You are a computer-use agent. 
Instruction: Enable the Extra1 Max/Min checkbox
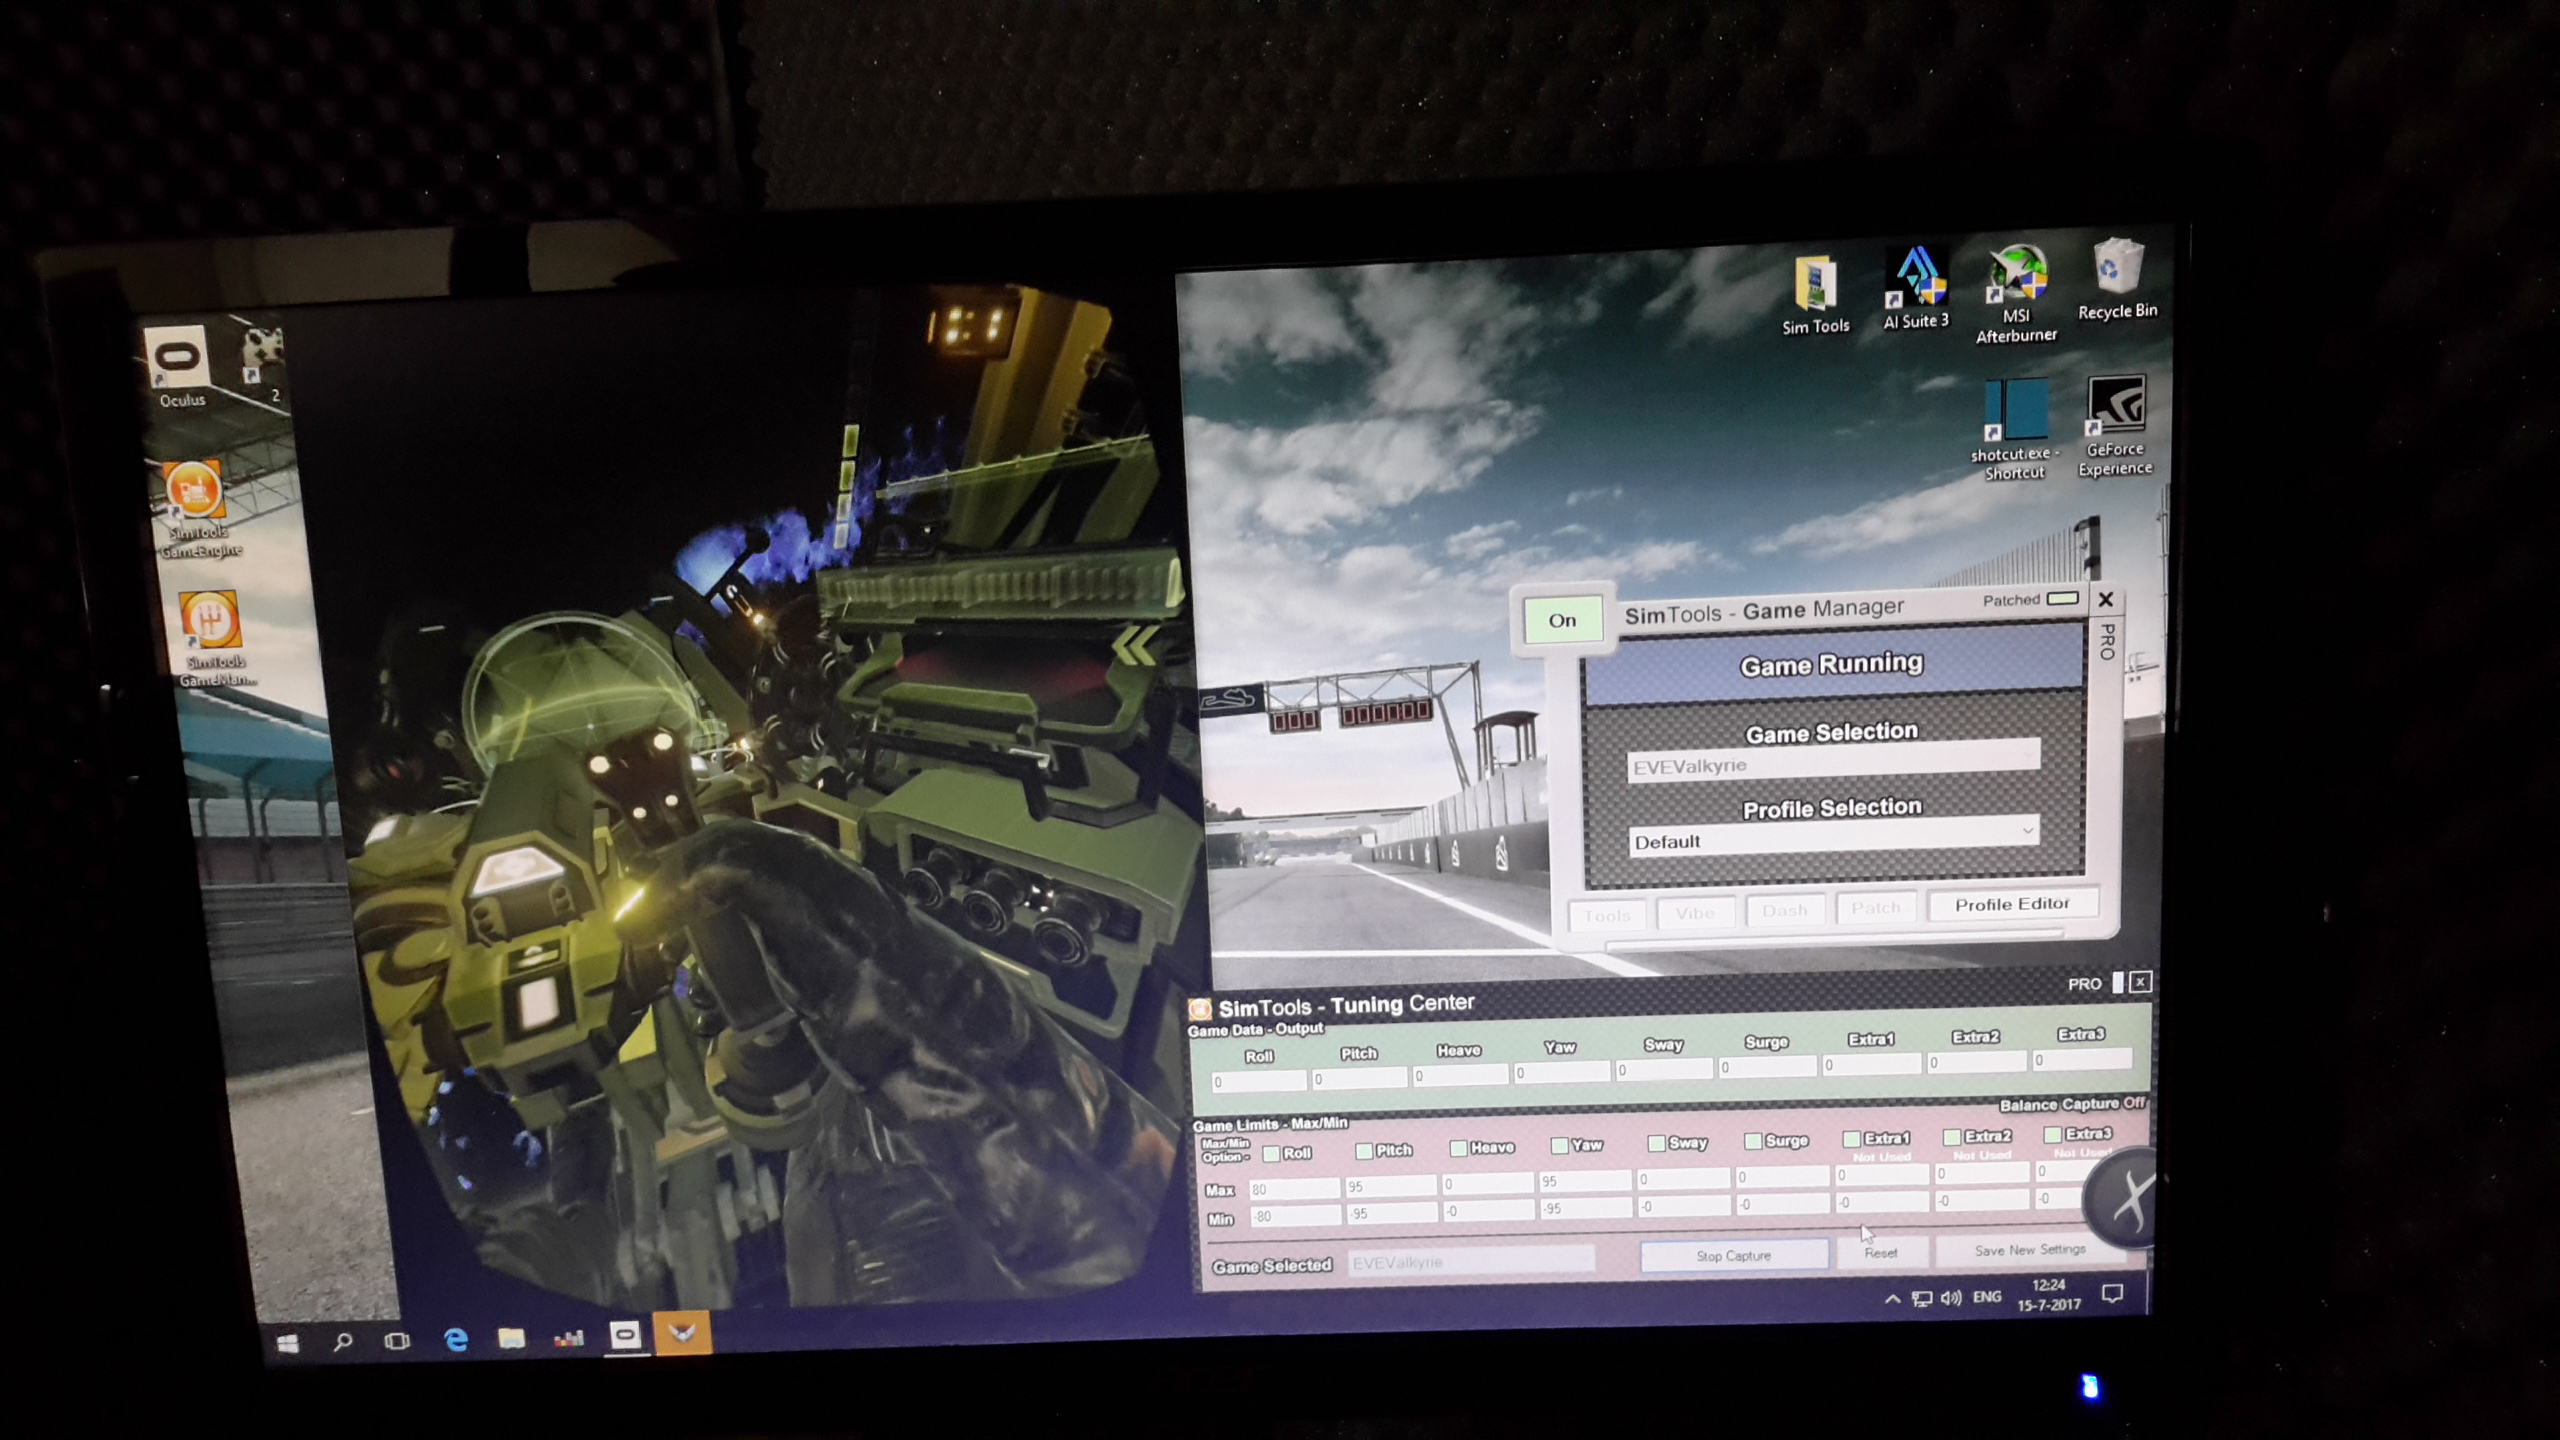(x=1851, y=1139)
